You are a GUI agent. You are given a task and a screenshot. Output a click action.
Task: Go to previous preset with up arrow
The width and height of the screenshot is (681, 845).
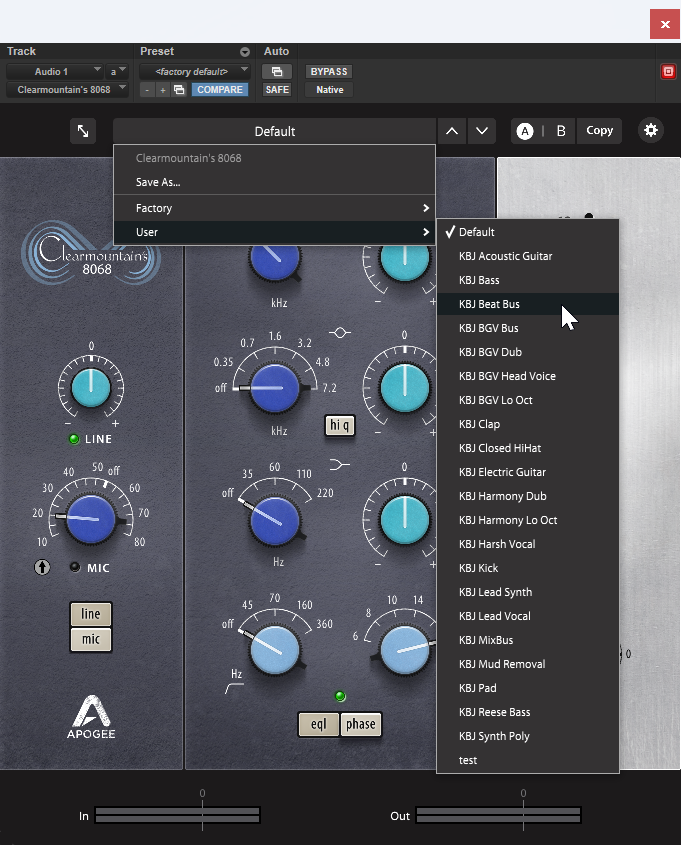[x=452, y=131]
